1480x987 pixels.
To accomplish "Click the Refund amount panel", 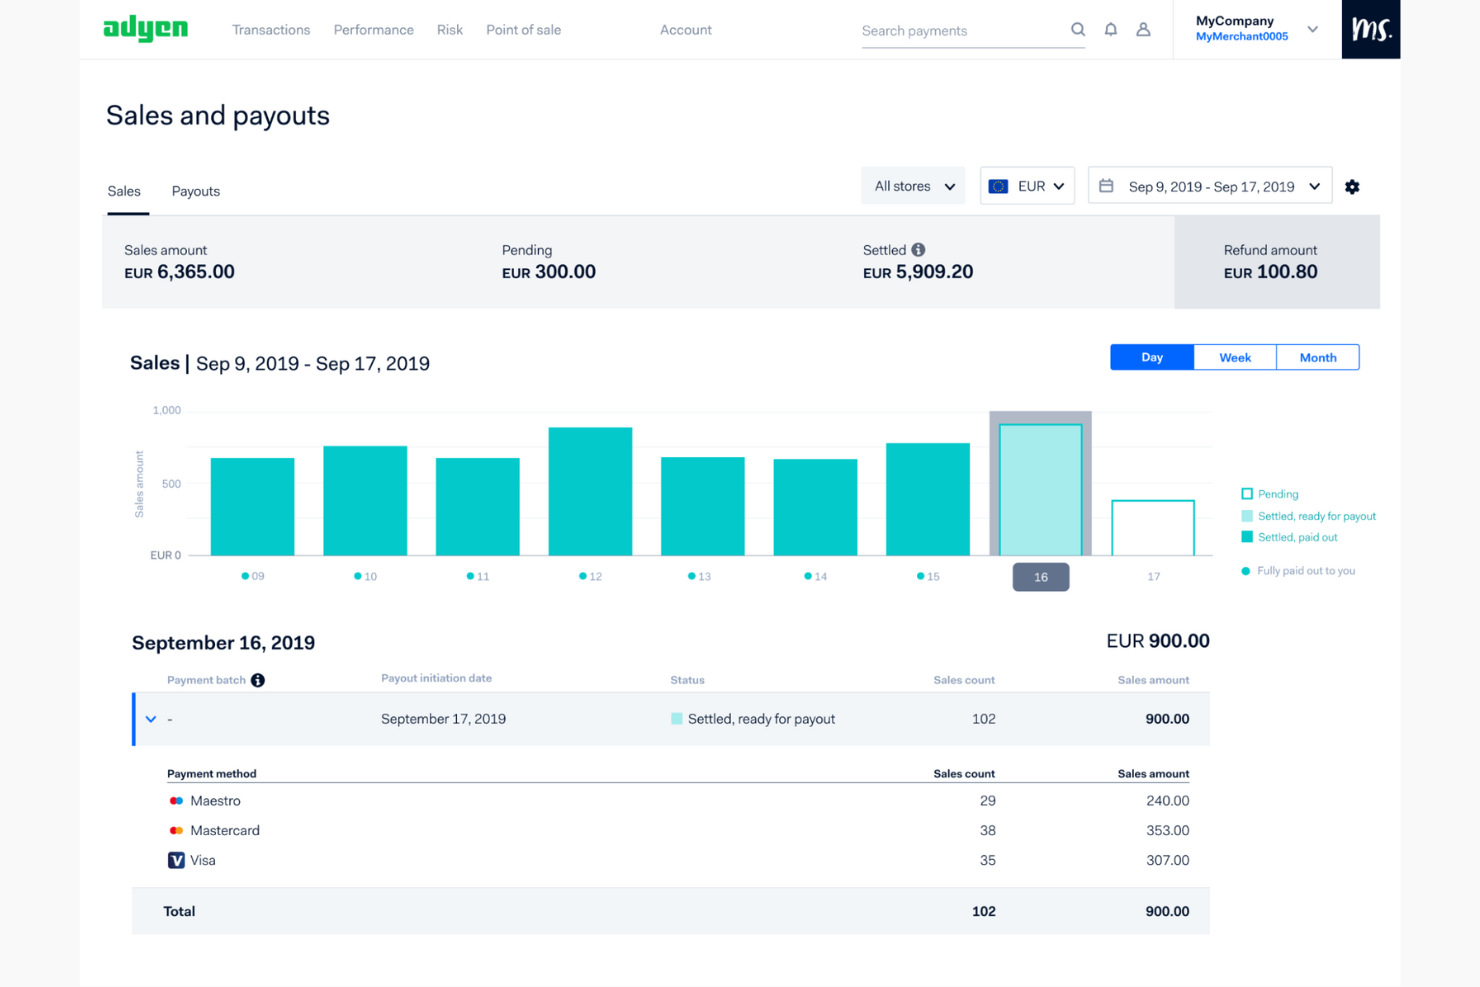I will click(x=1277, y=262).
